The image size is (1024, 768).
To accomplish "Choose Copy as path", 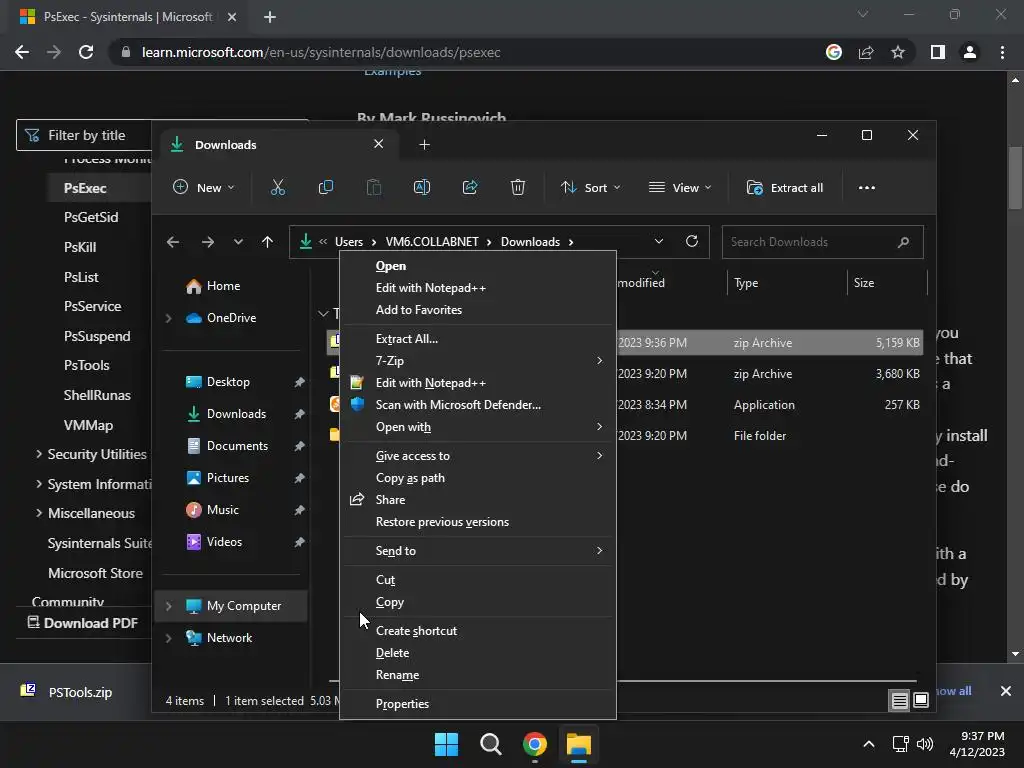I will pos(478,478).
